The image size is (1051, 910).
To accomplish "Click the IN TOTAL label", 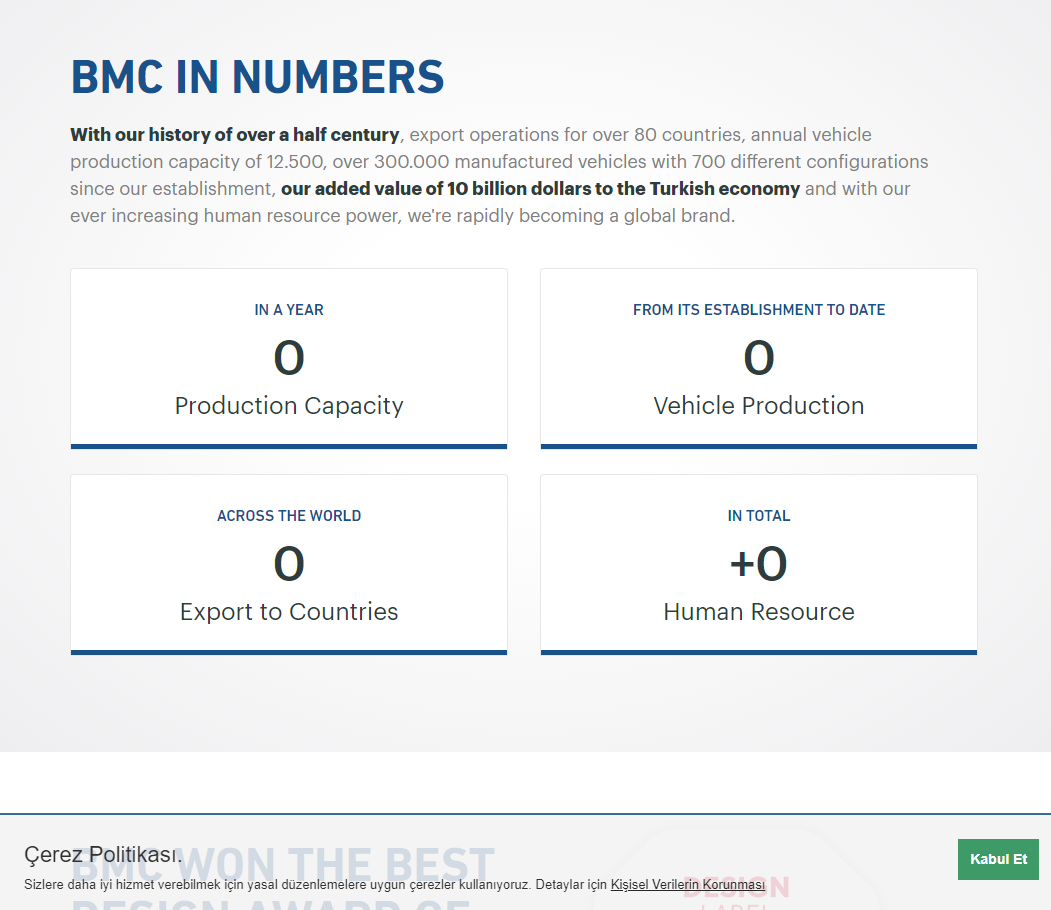I will 758,516.
